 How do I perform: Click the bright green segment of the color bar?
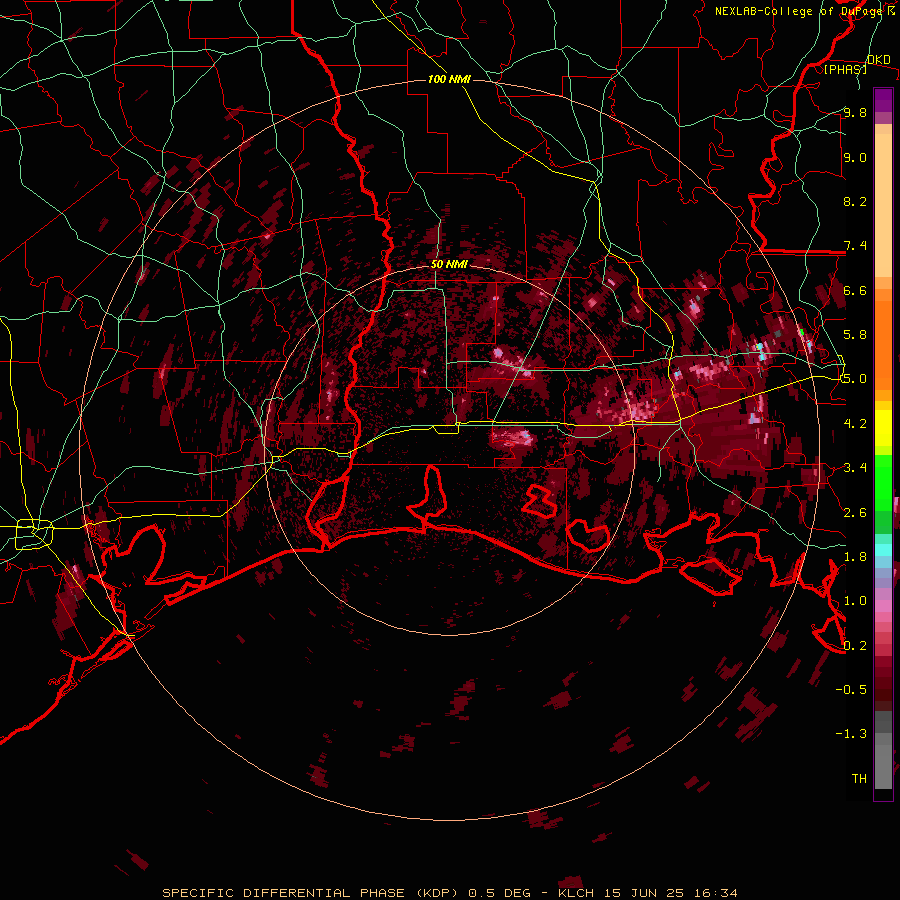pyautogui.click(x=883, y=482)
